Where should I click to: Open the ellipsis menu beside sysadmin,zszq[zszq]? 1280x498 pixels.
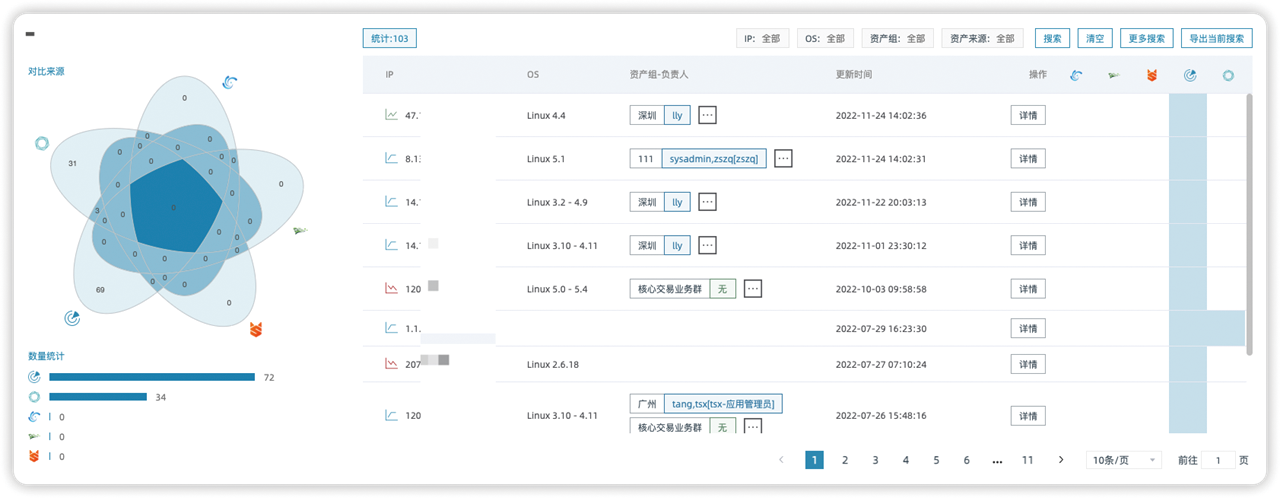[783, 158]
